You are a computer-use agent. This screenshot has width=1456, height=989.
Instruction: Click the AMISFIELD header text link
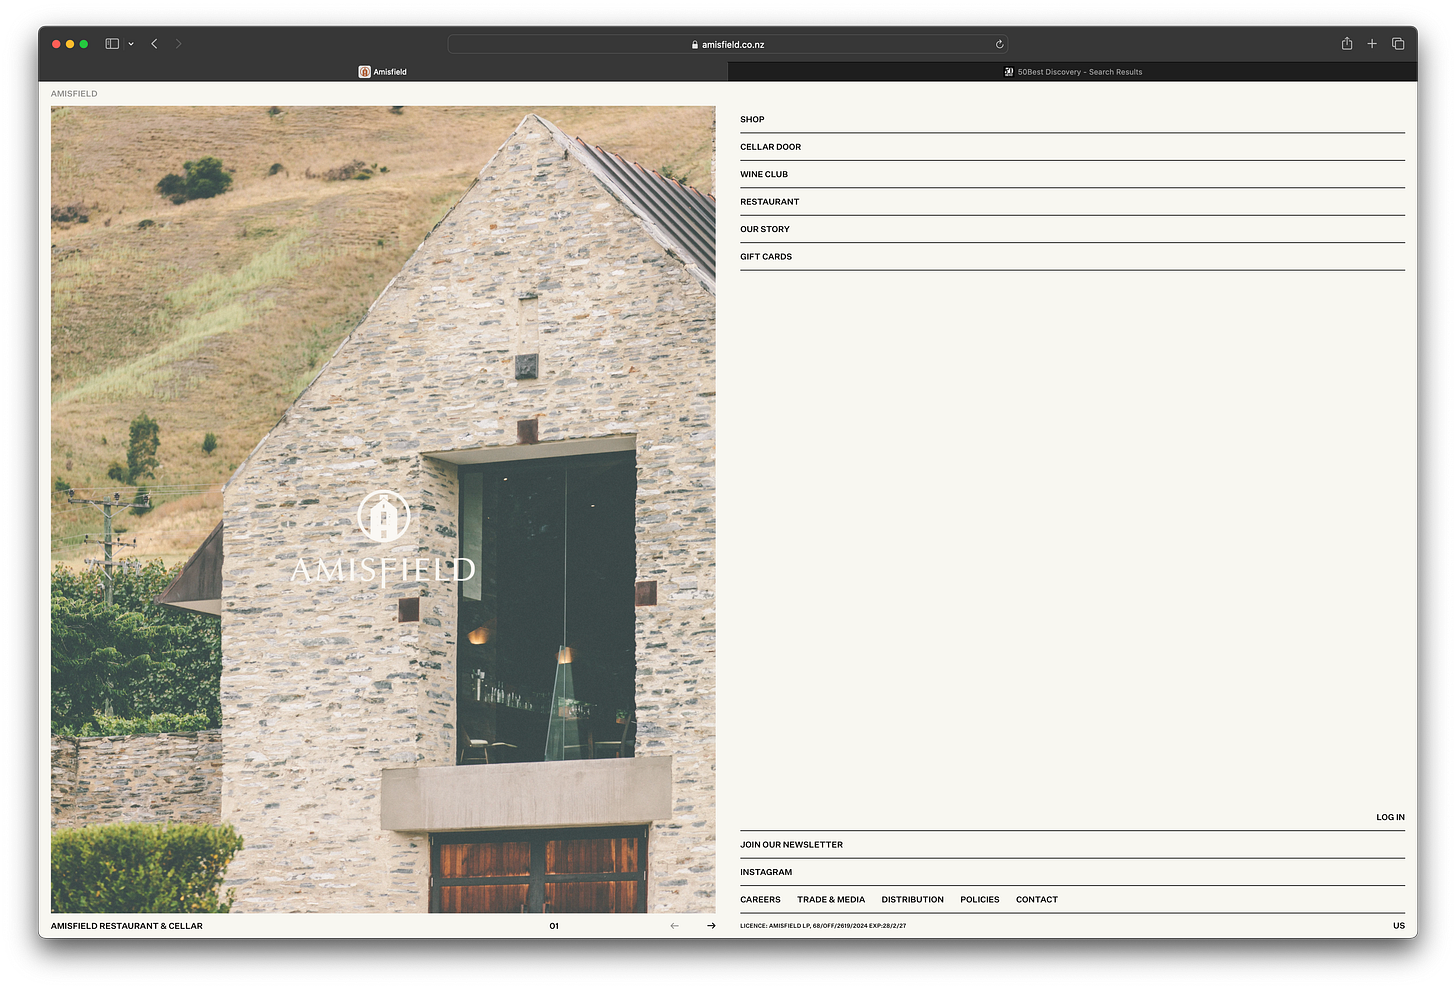coord(74,94)
